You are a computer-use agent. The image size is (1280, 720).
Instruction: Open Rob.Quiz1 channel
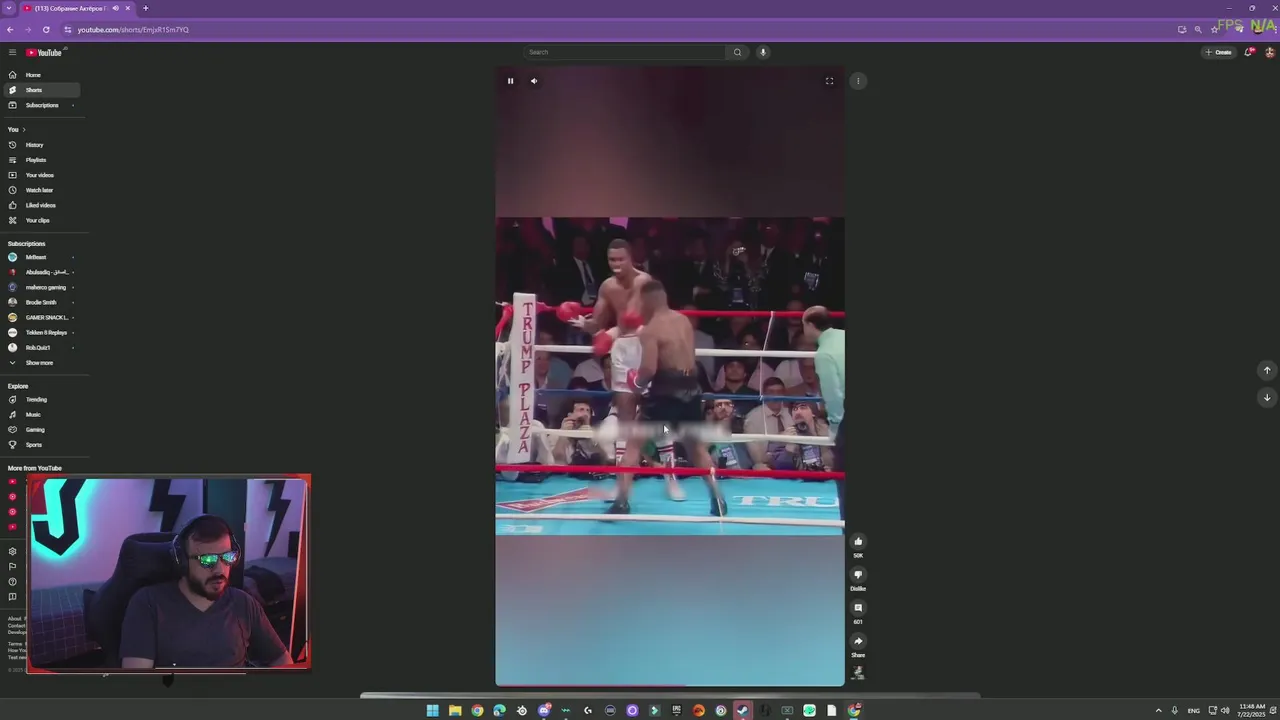click(40, 347)
